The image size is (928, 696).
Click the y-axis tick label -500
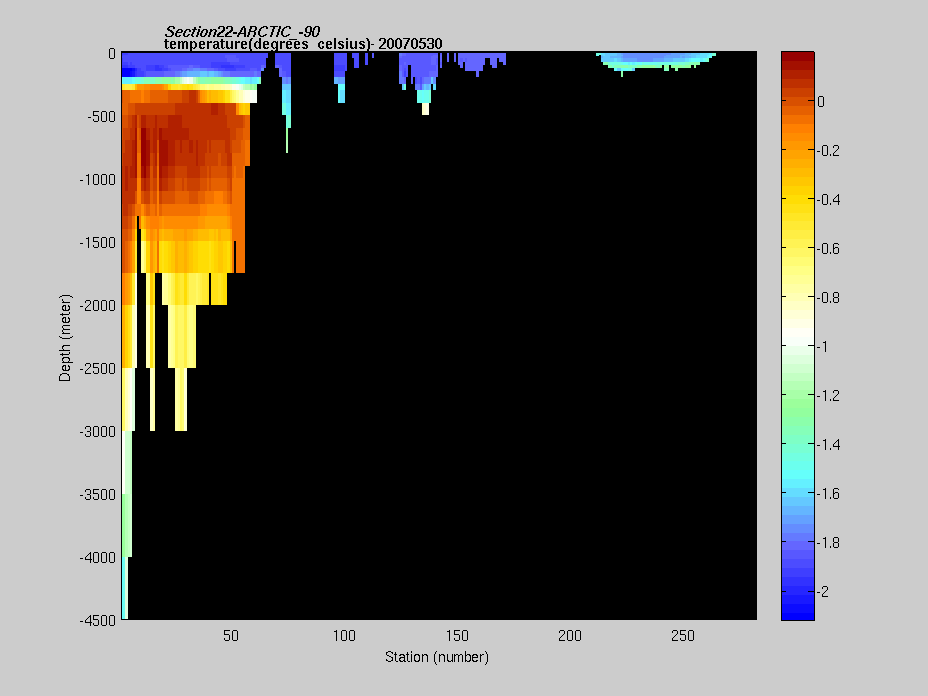[101, 117]
